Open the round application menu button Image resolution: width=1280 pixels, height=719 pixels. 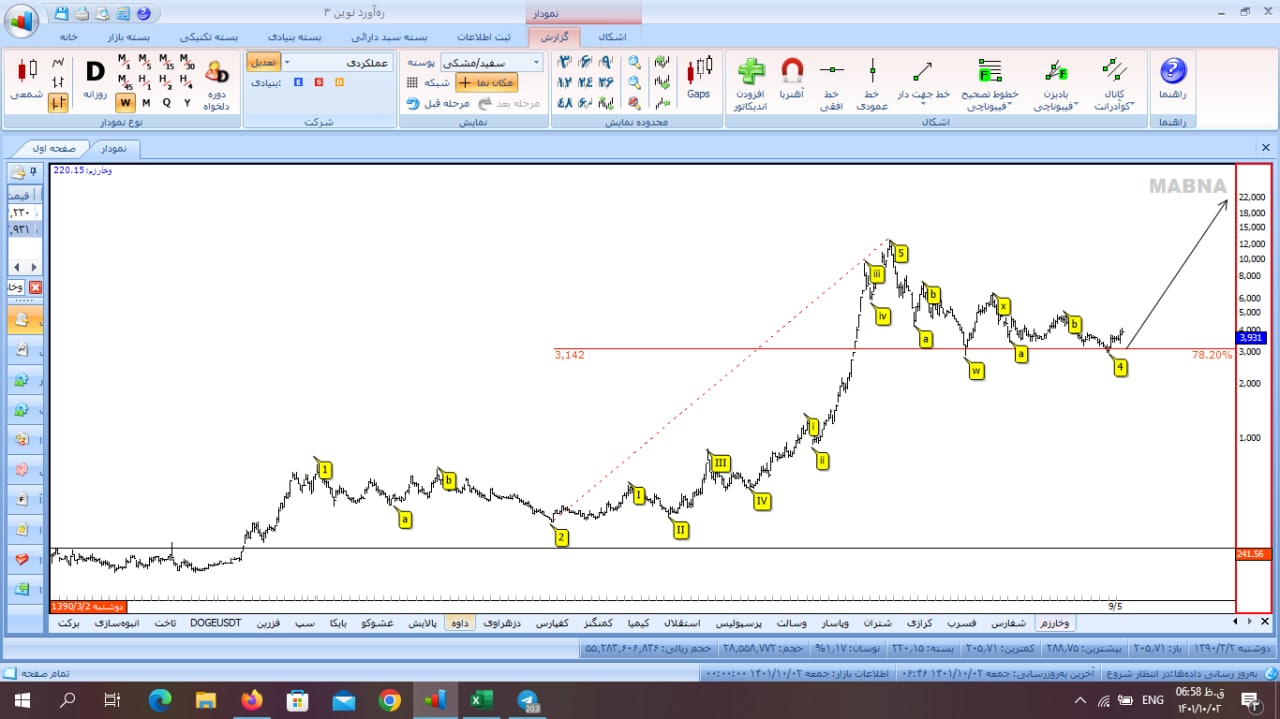20,19
